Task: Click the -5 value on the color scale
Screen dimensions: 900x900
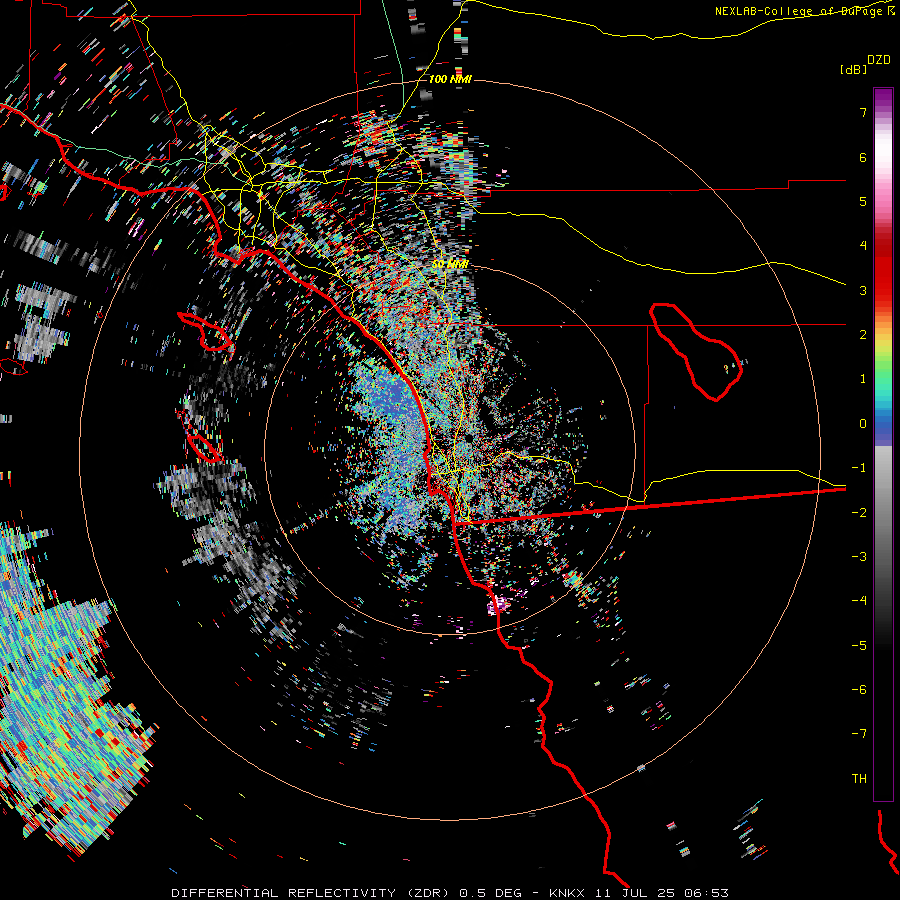Action: pyautogui.click(x=859, y=646)
